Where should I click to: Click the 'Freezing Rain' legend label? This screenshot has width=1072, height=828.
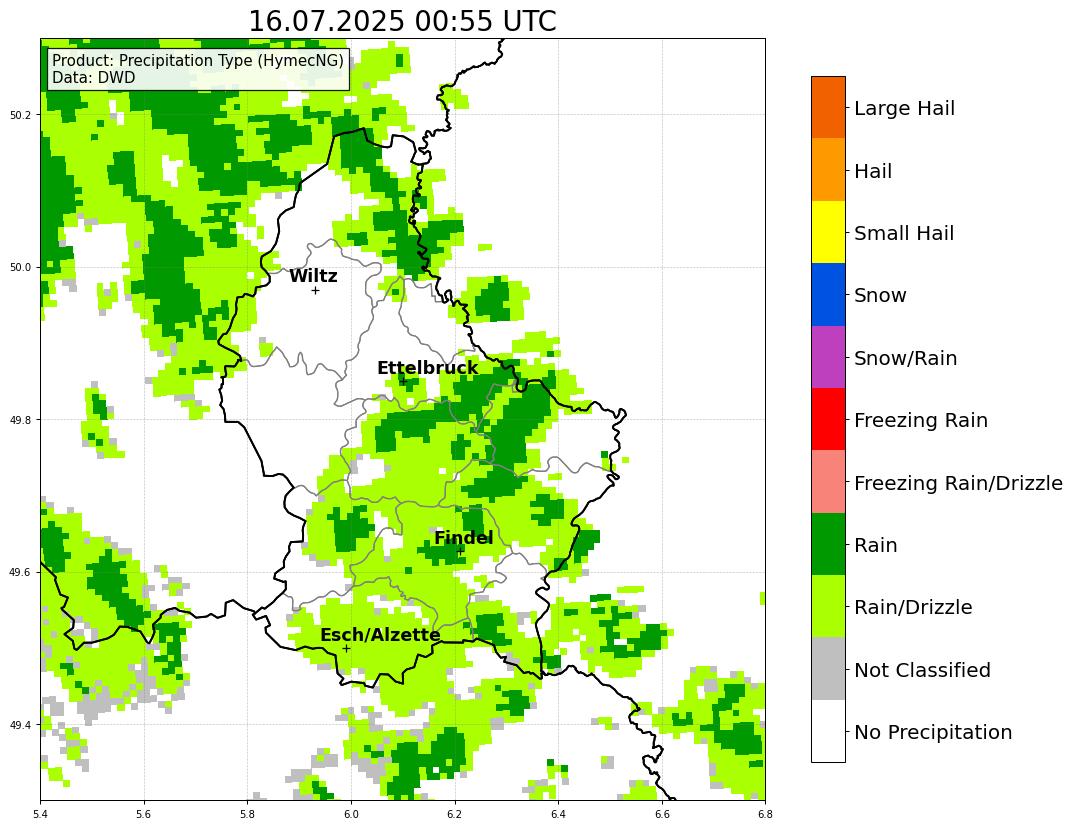coord(921,420)
